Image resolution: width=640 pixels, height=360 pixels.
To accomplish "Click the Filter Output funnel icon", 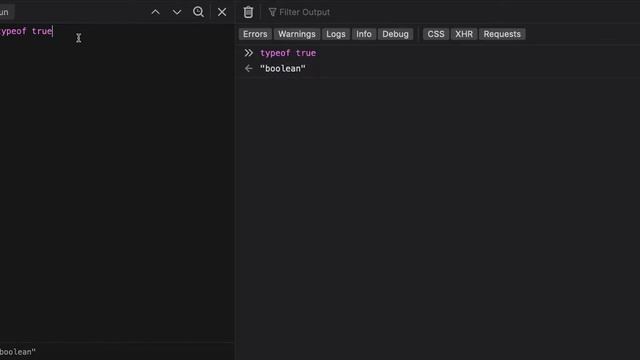I will tap(272, 12).
